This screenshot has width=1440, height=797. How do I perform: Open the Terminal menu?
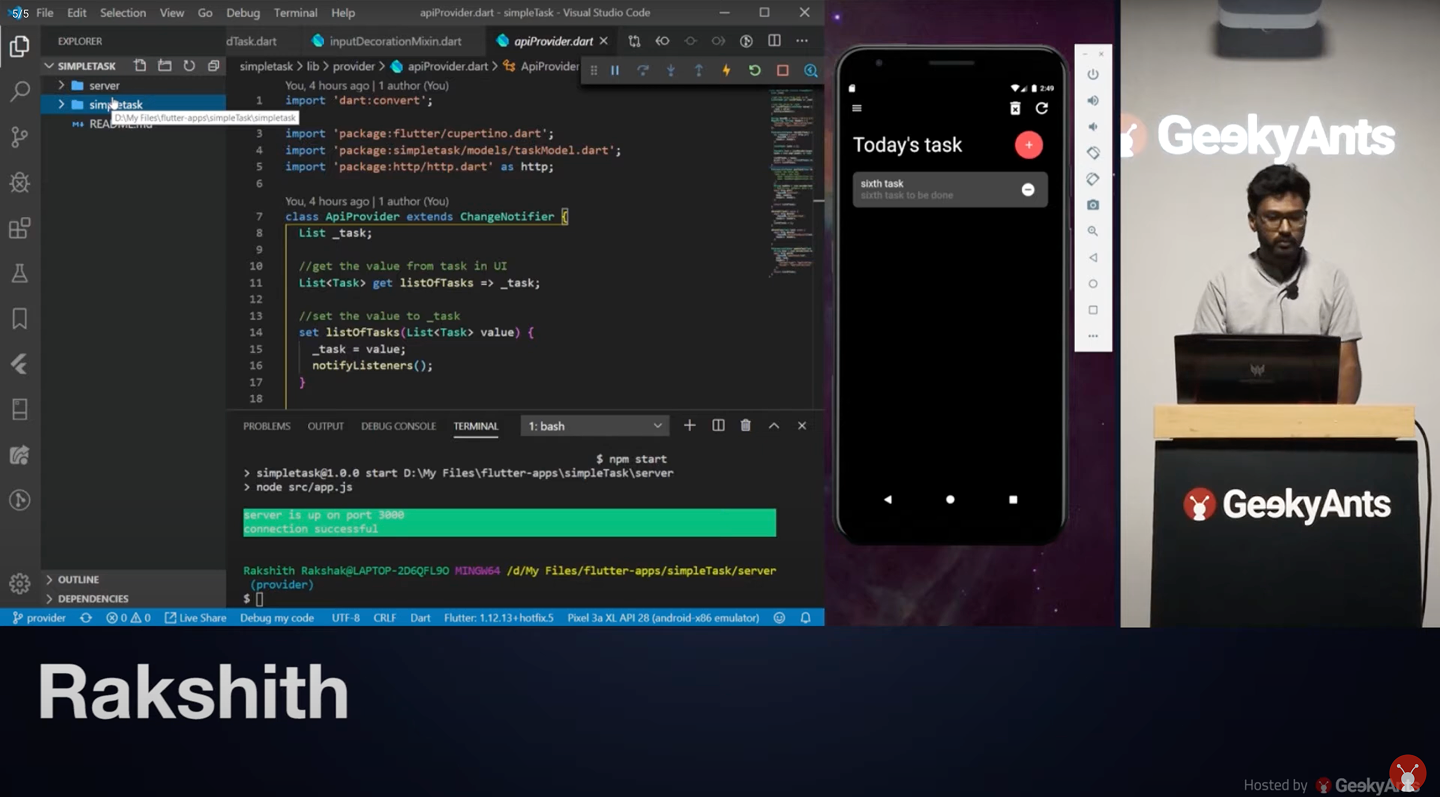[x=295, y=13]
